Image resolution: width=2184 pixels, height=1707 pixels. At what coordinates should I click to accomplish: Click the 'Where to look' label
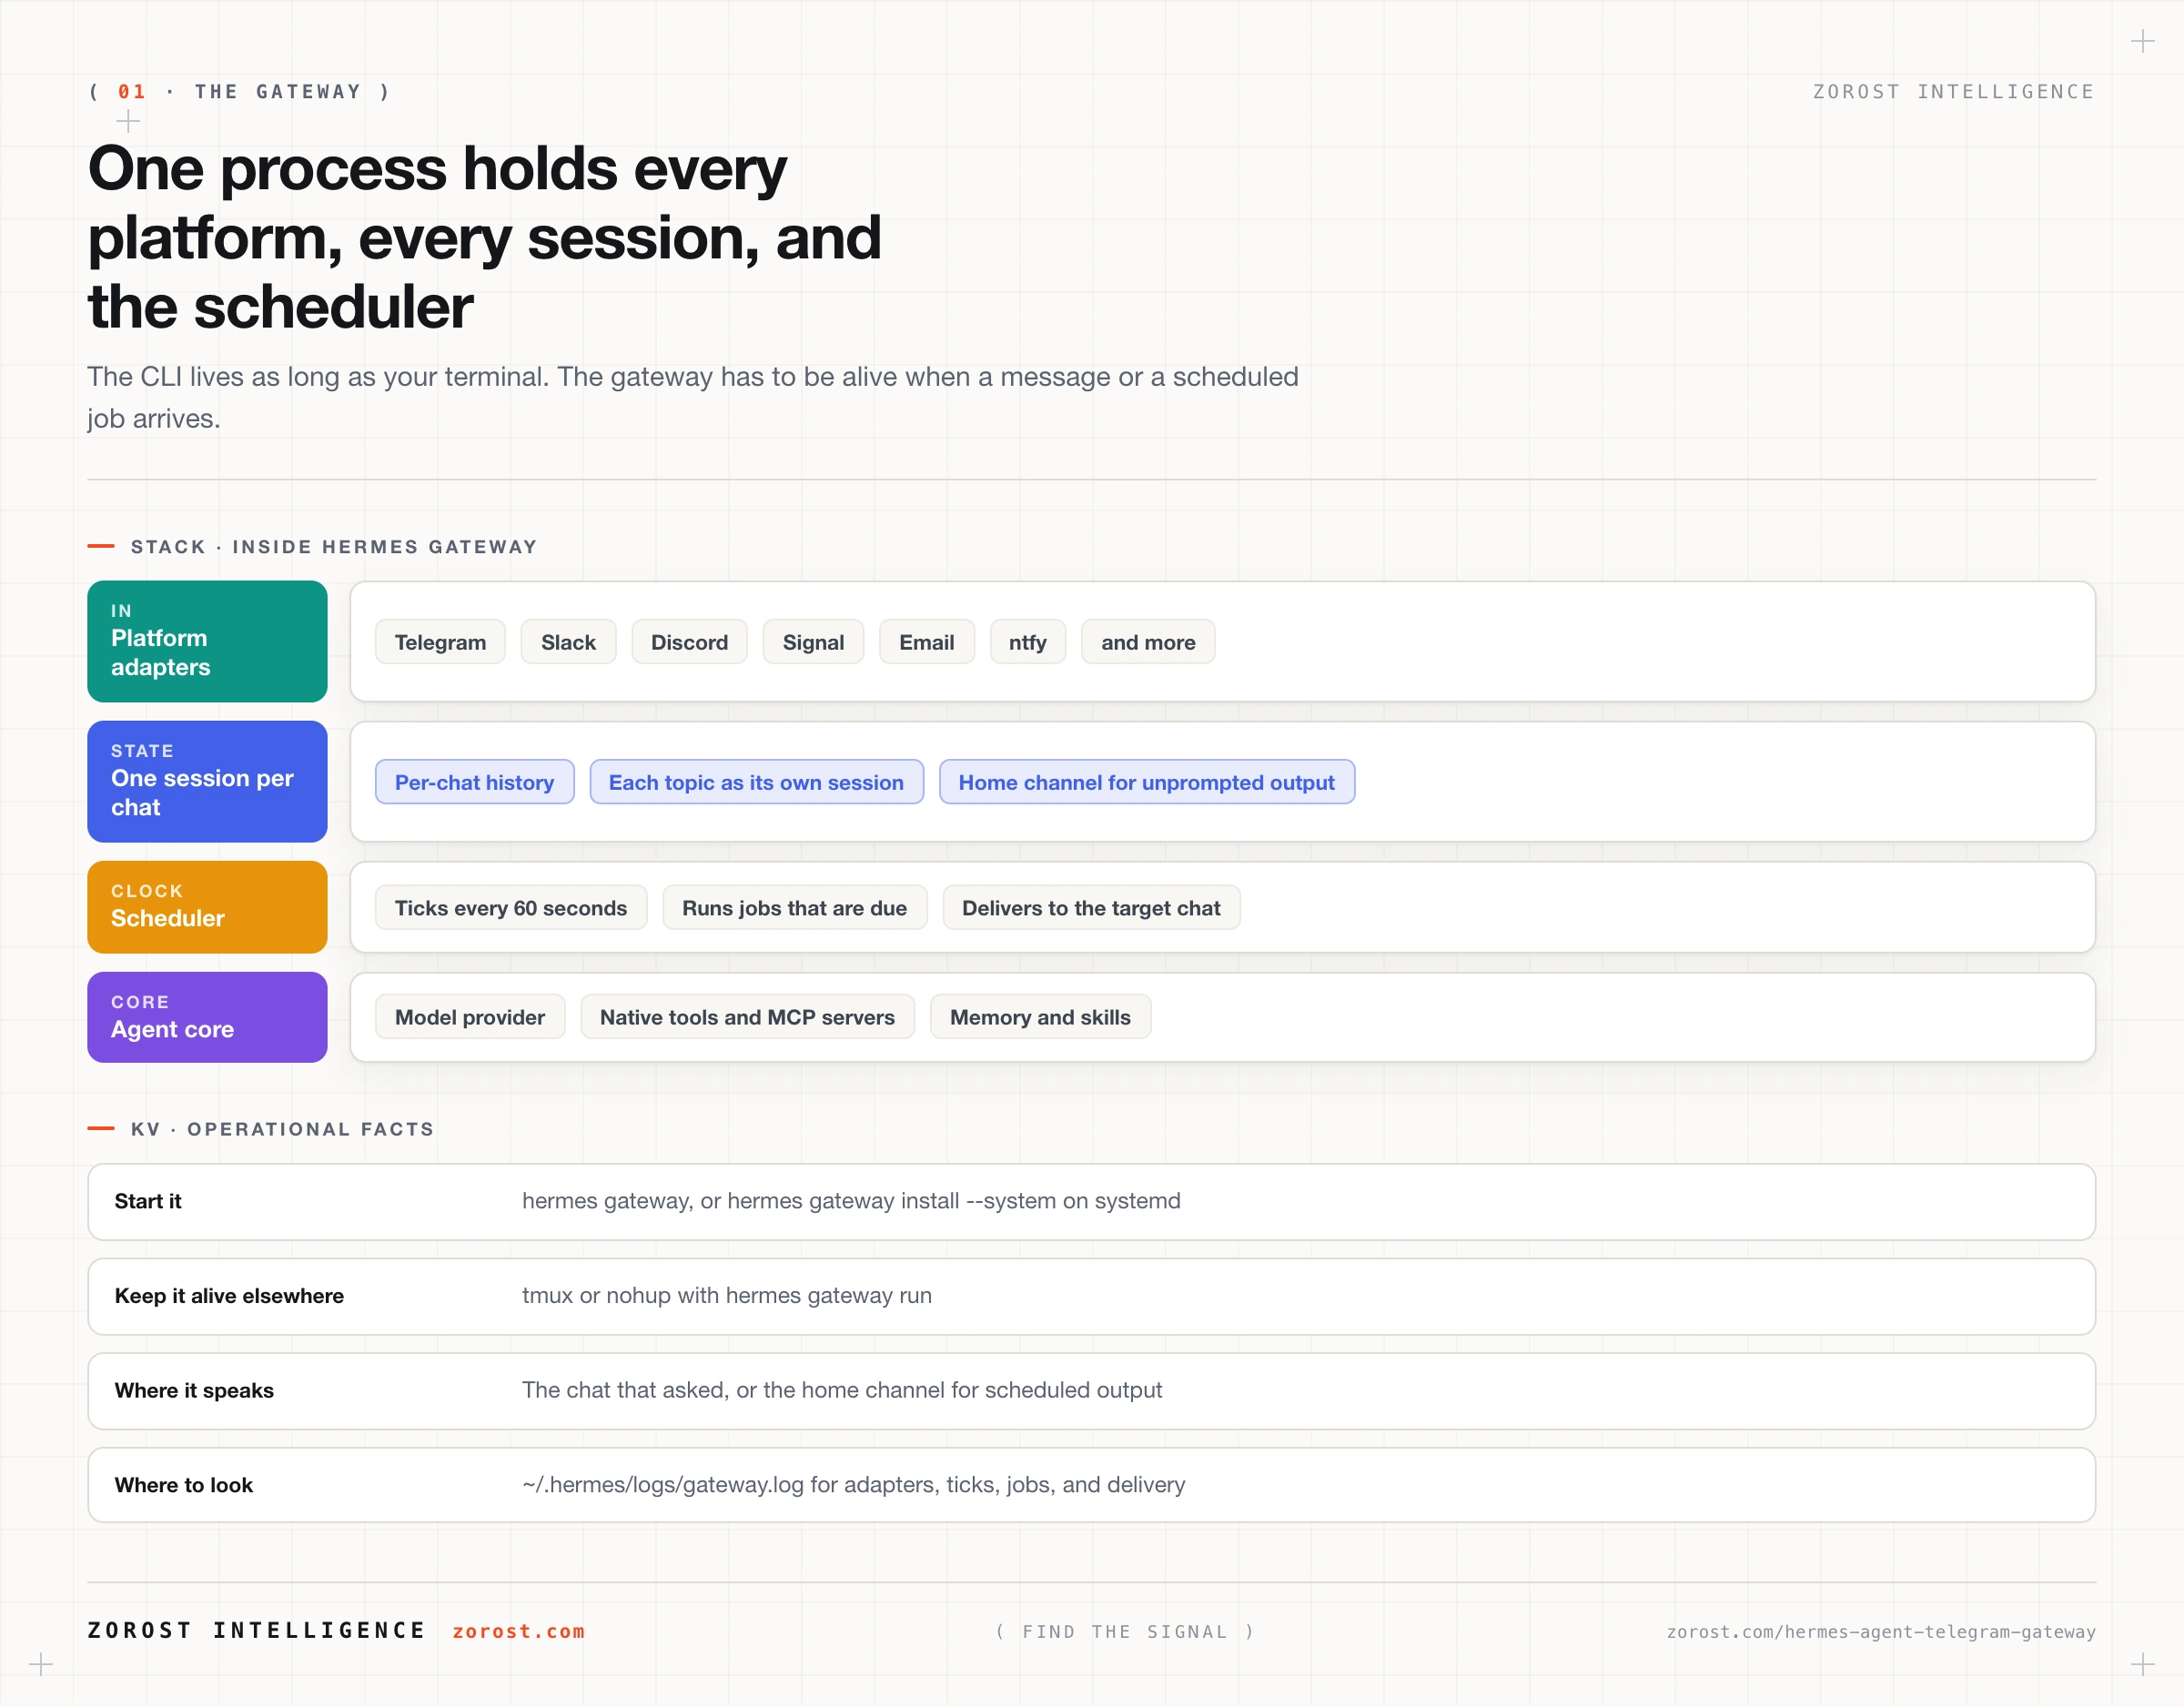pos(184,1485)
